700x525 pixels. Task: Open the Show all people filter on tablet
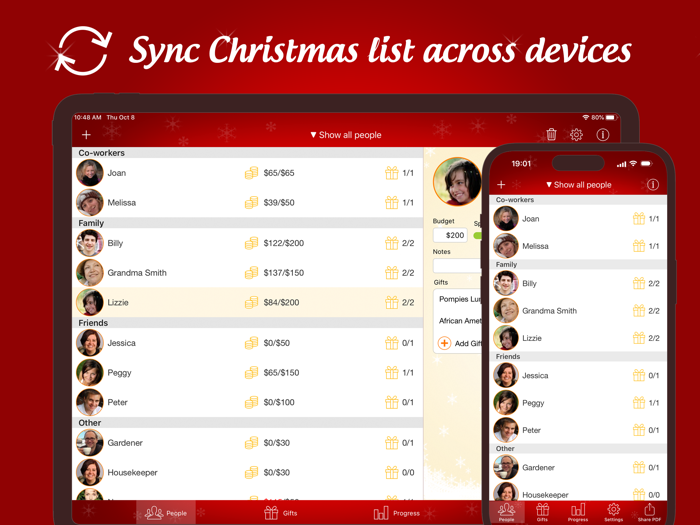pos(346,135)
